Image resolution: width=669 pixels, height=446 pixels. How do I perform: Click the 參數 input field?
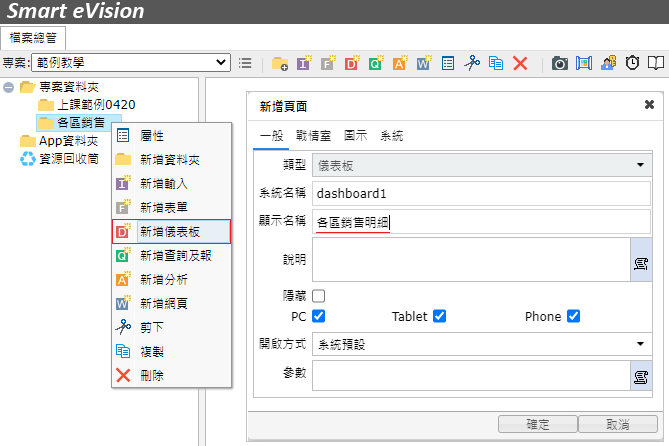pyautogui.click(x=471, y=376)
